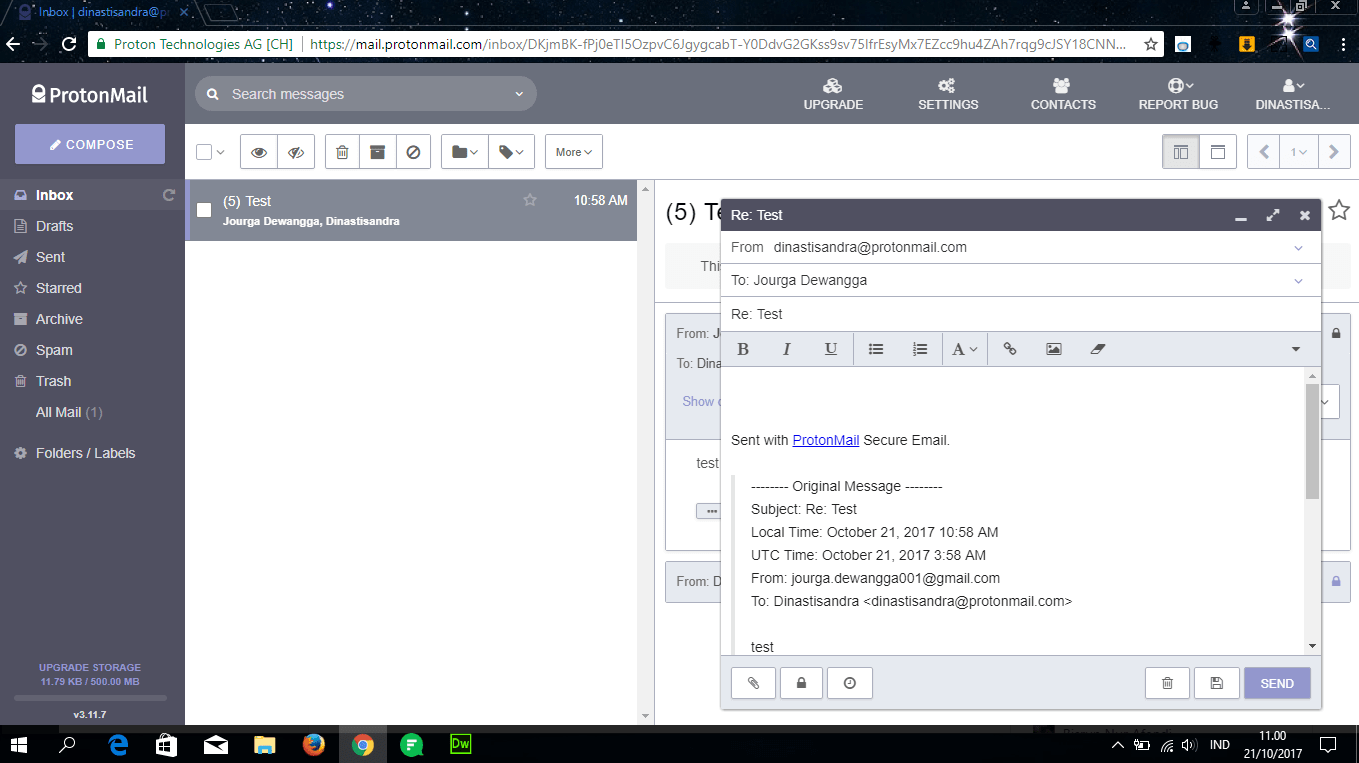Go to previous page of messages
This screenshot has width=1359, height=763.
1264,152
